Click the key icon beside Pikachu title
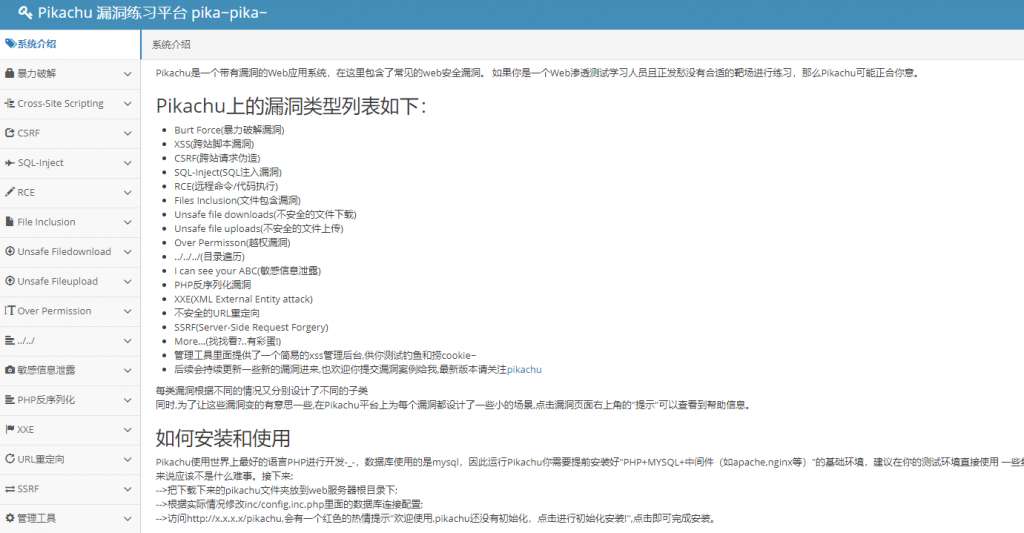The width and height of the screenshot is (1024, 533). pyautogui.click(x=25, y=12)
